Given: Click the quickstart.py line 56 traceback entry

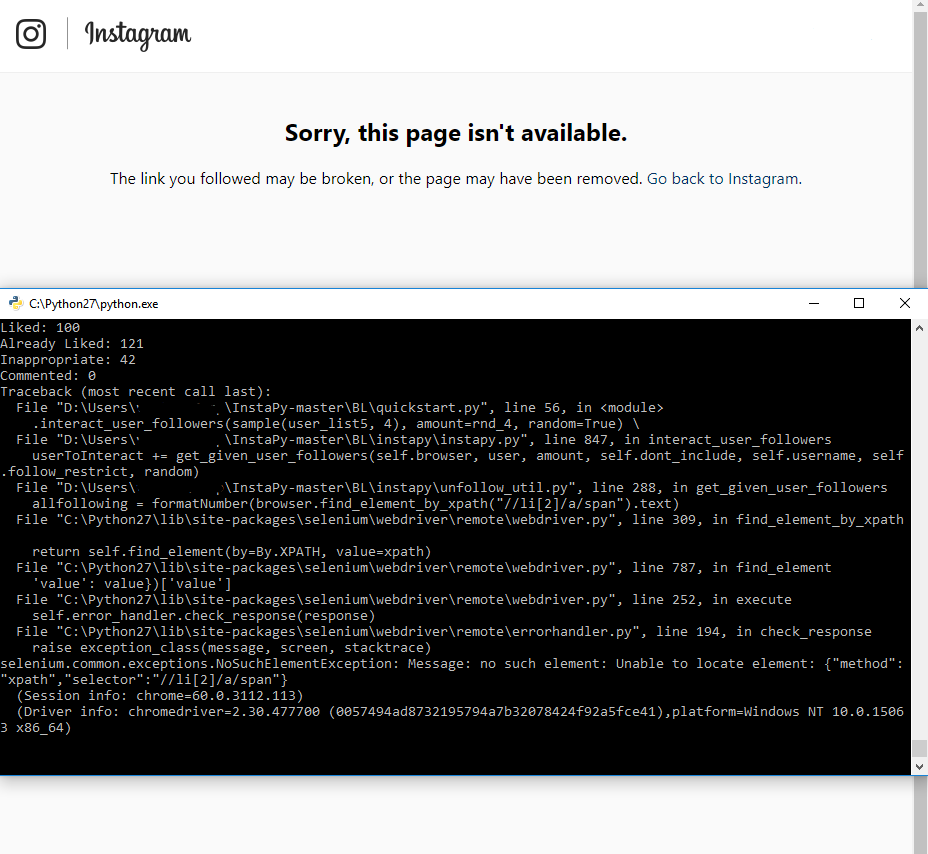Looking at the screenshot, I should (x=340, y=408).
